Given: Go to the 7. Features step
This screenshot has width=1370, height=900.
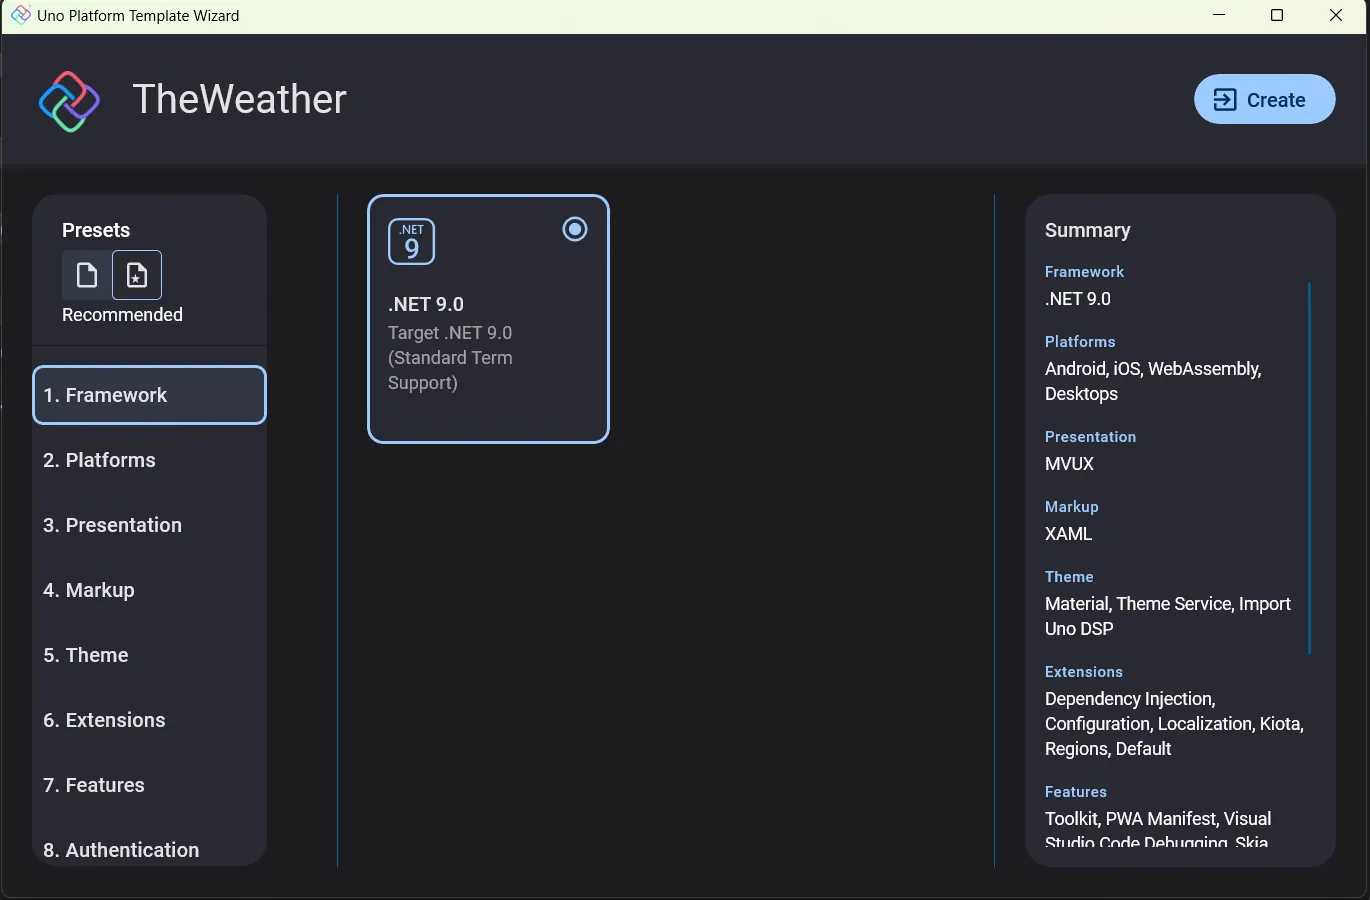Looking at the screenshot, I should [x=150, y=785].
